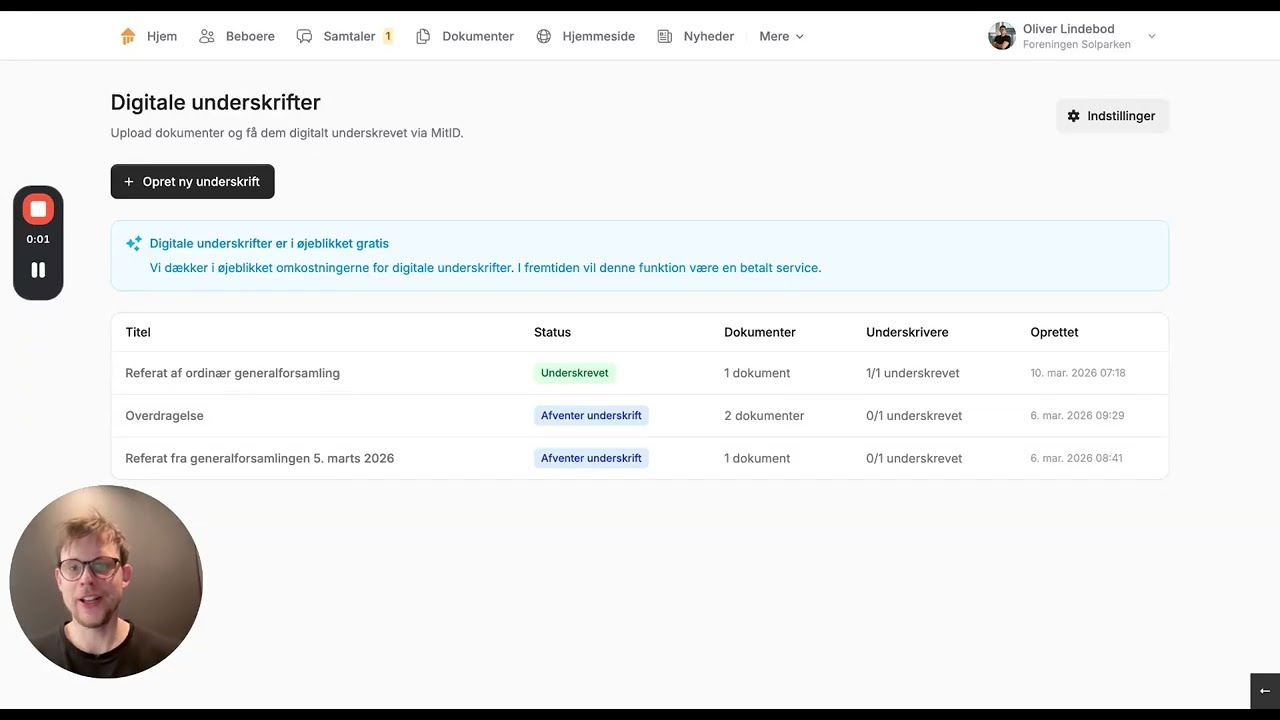Click the back arrow in bottom corner

coord(1265,691)
